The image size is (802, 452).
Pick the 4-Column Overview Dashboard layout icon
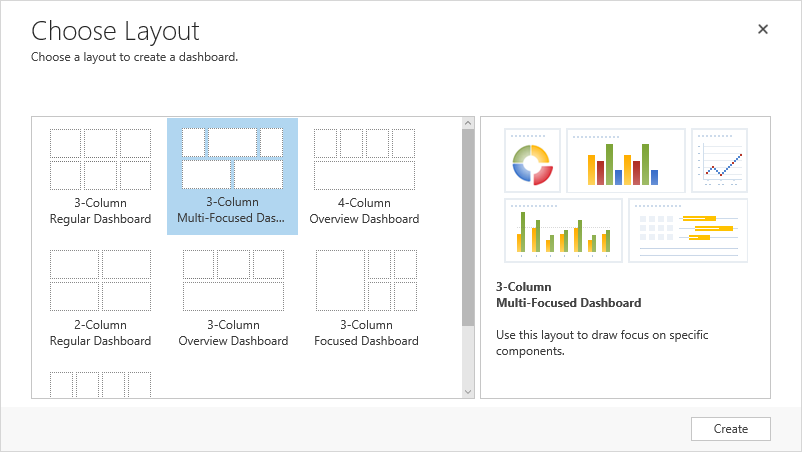pyautogui.click(x=364, y=159)
